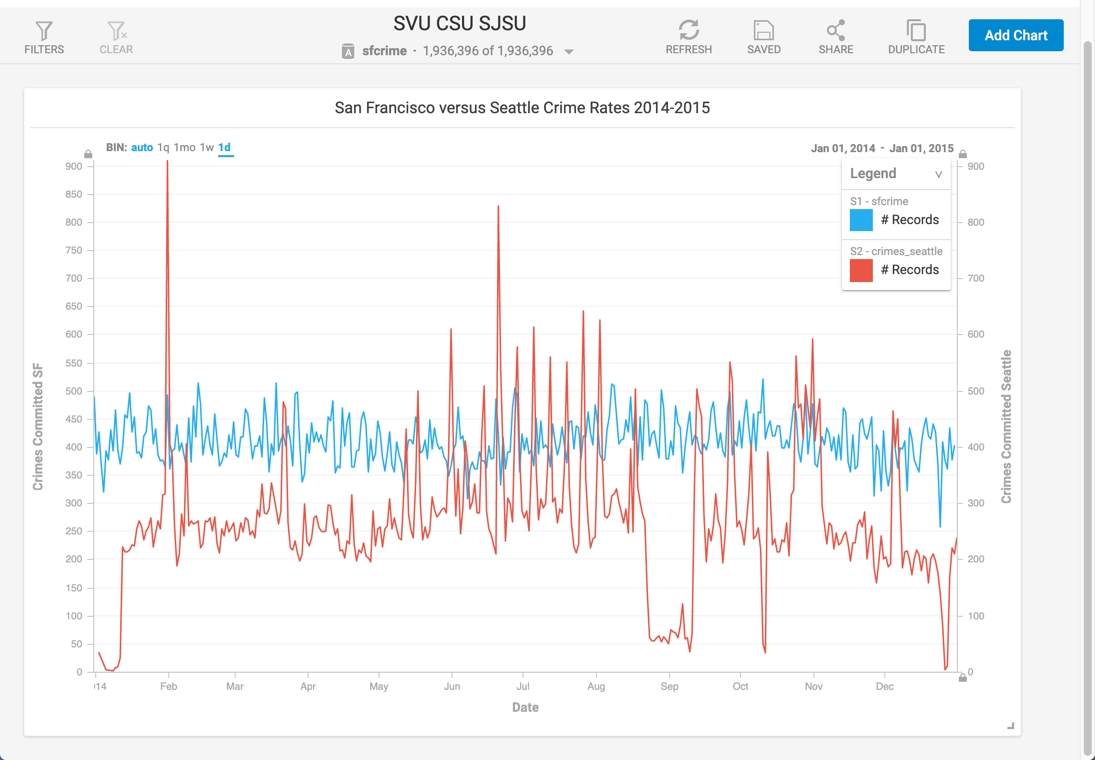Set bin to auto
The width and height of the screenshot is (1095, 760).
pos(142,147)
